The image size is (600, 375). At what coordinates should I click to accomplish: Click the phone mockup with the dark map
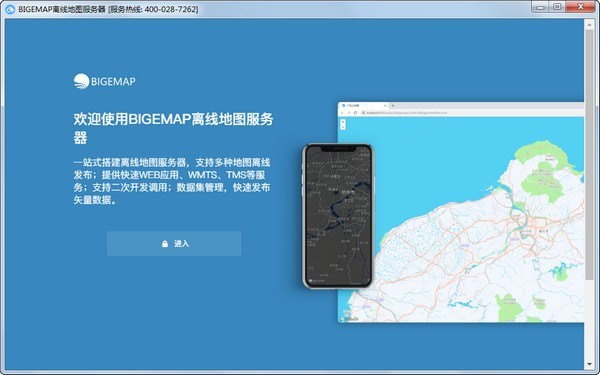(338, 216)
